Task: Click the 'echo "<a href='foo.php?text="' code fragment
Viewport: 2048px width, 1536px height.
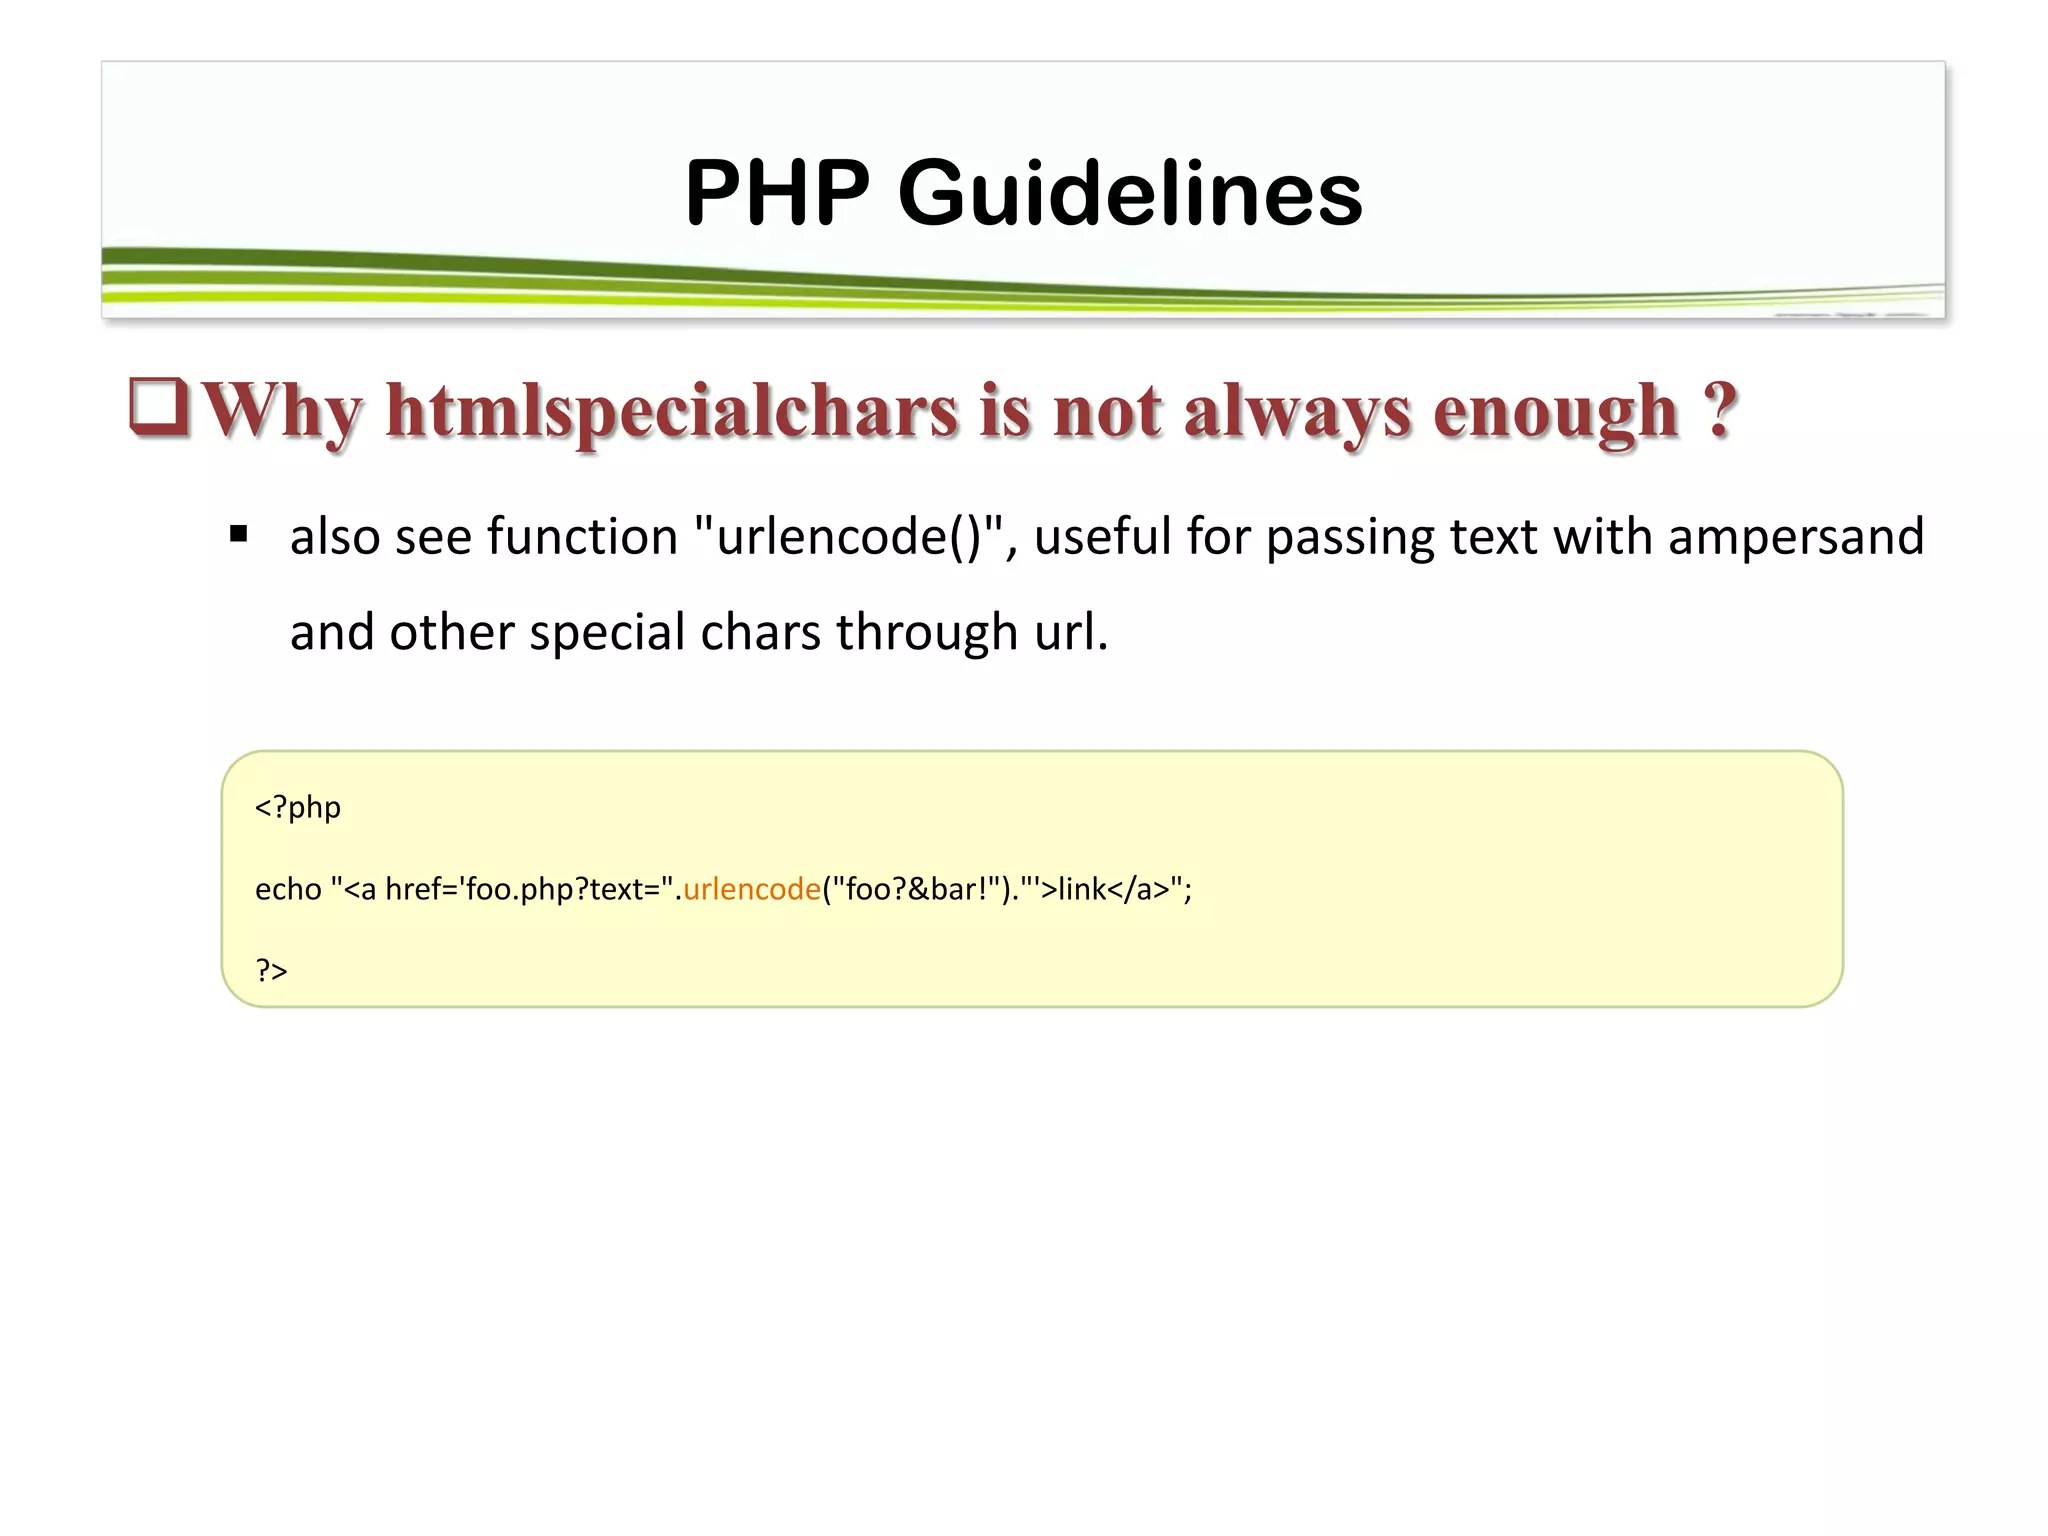Action: (464, 889)
